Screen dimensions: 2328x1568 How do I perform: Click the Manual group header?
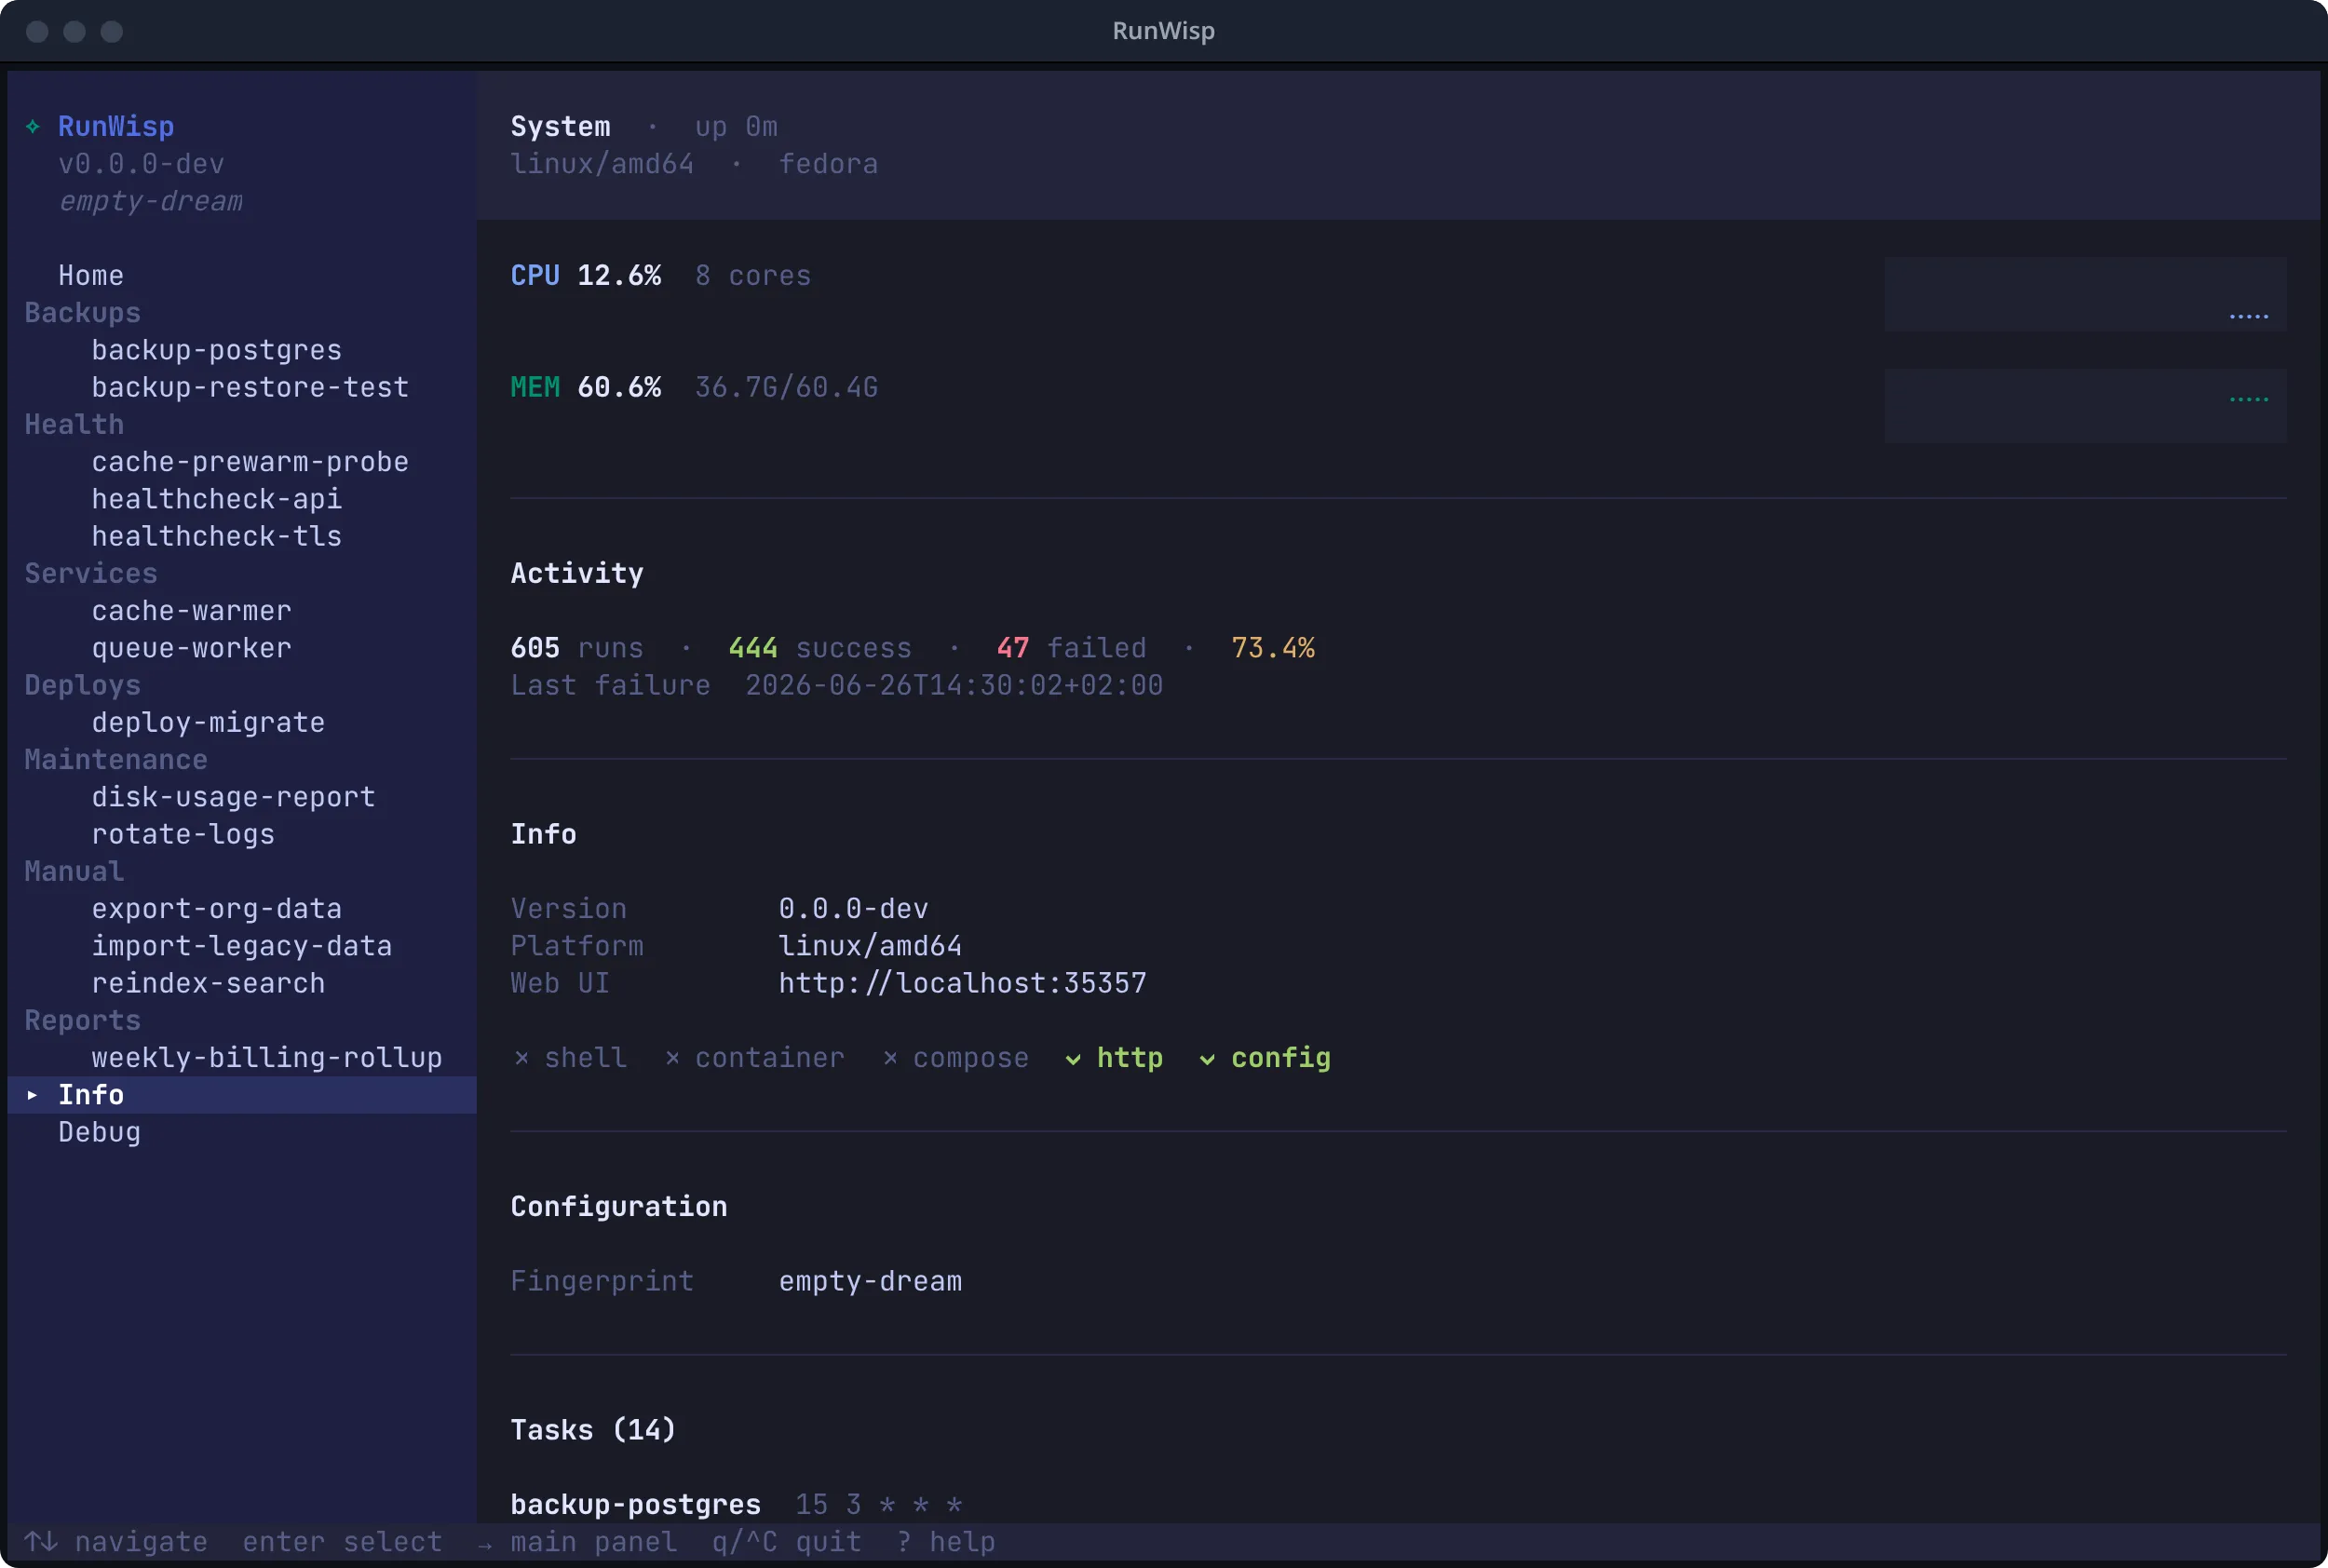[x=74, y=871]
